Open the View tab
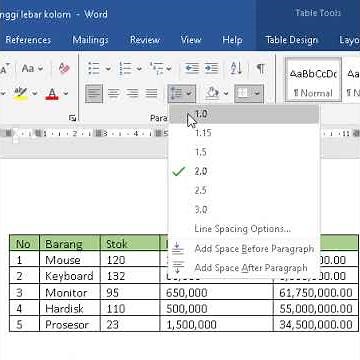 [x=191, y=40]
